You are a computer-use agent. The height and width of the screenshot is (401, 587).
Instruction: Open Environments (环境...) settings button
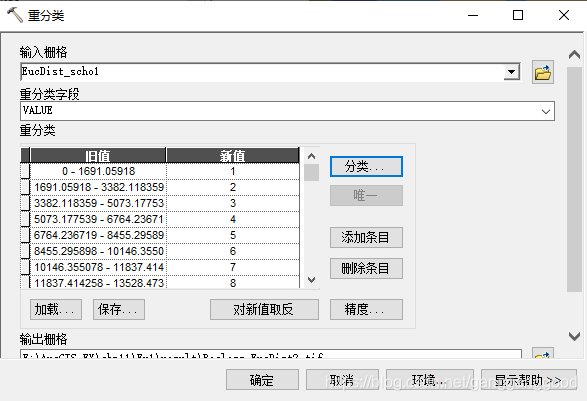430,380
